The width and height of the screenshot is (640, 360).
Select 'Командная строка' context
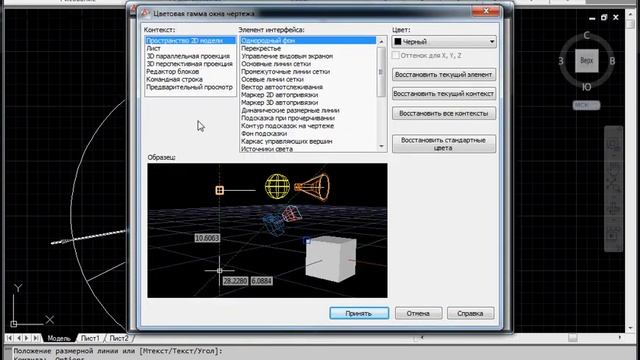(x=174, y=79)
